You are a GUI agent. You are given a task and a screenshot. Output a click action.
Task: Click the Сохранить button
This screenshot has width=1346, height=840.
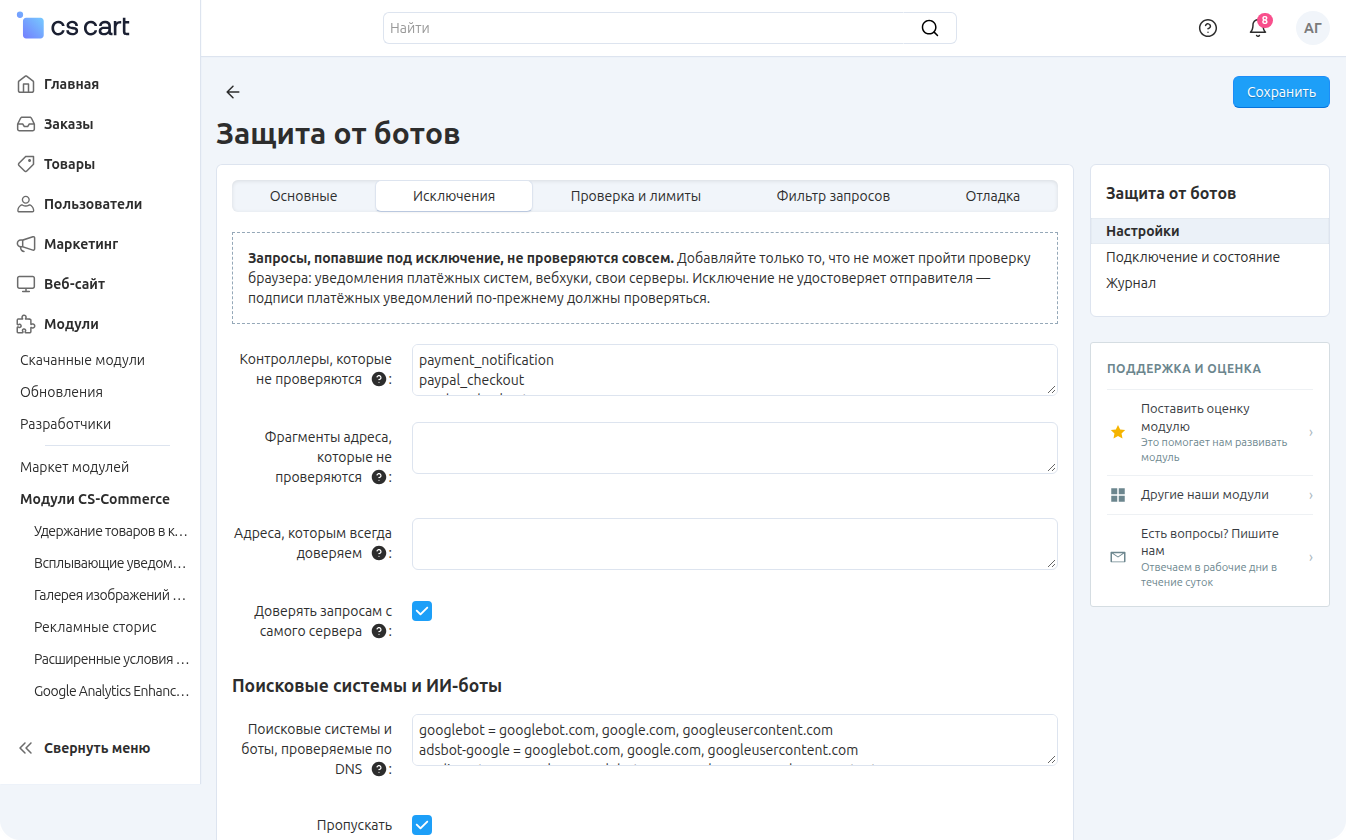coord(1281,92)
